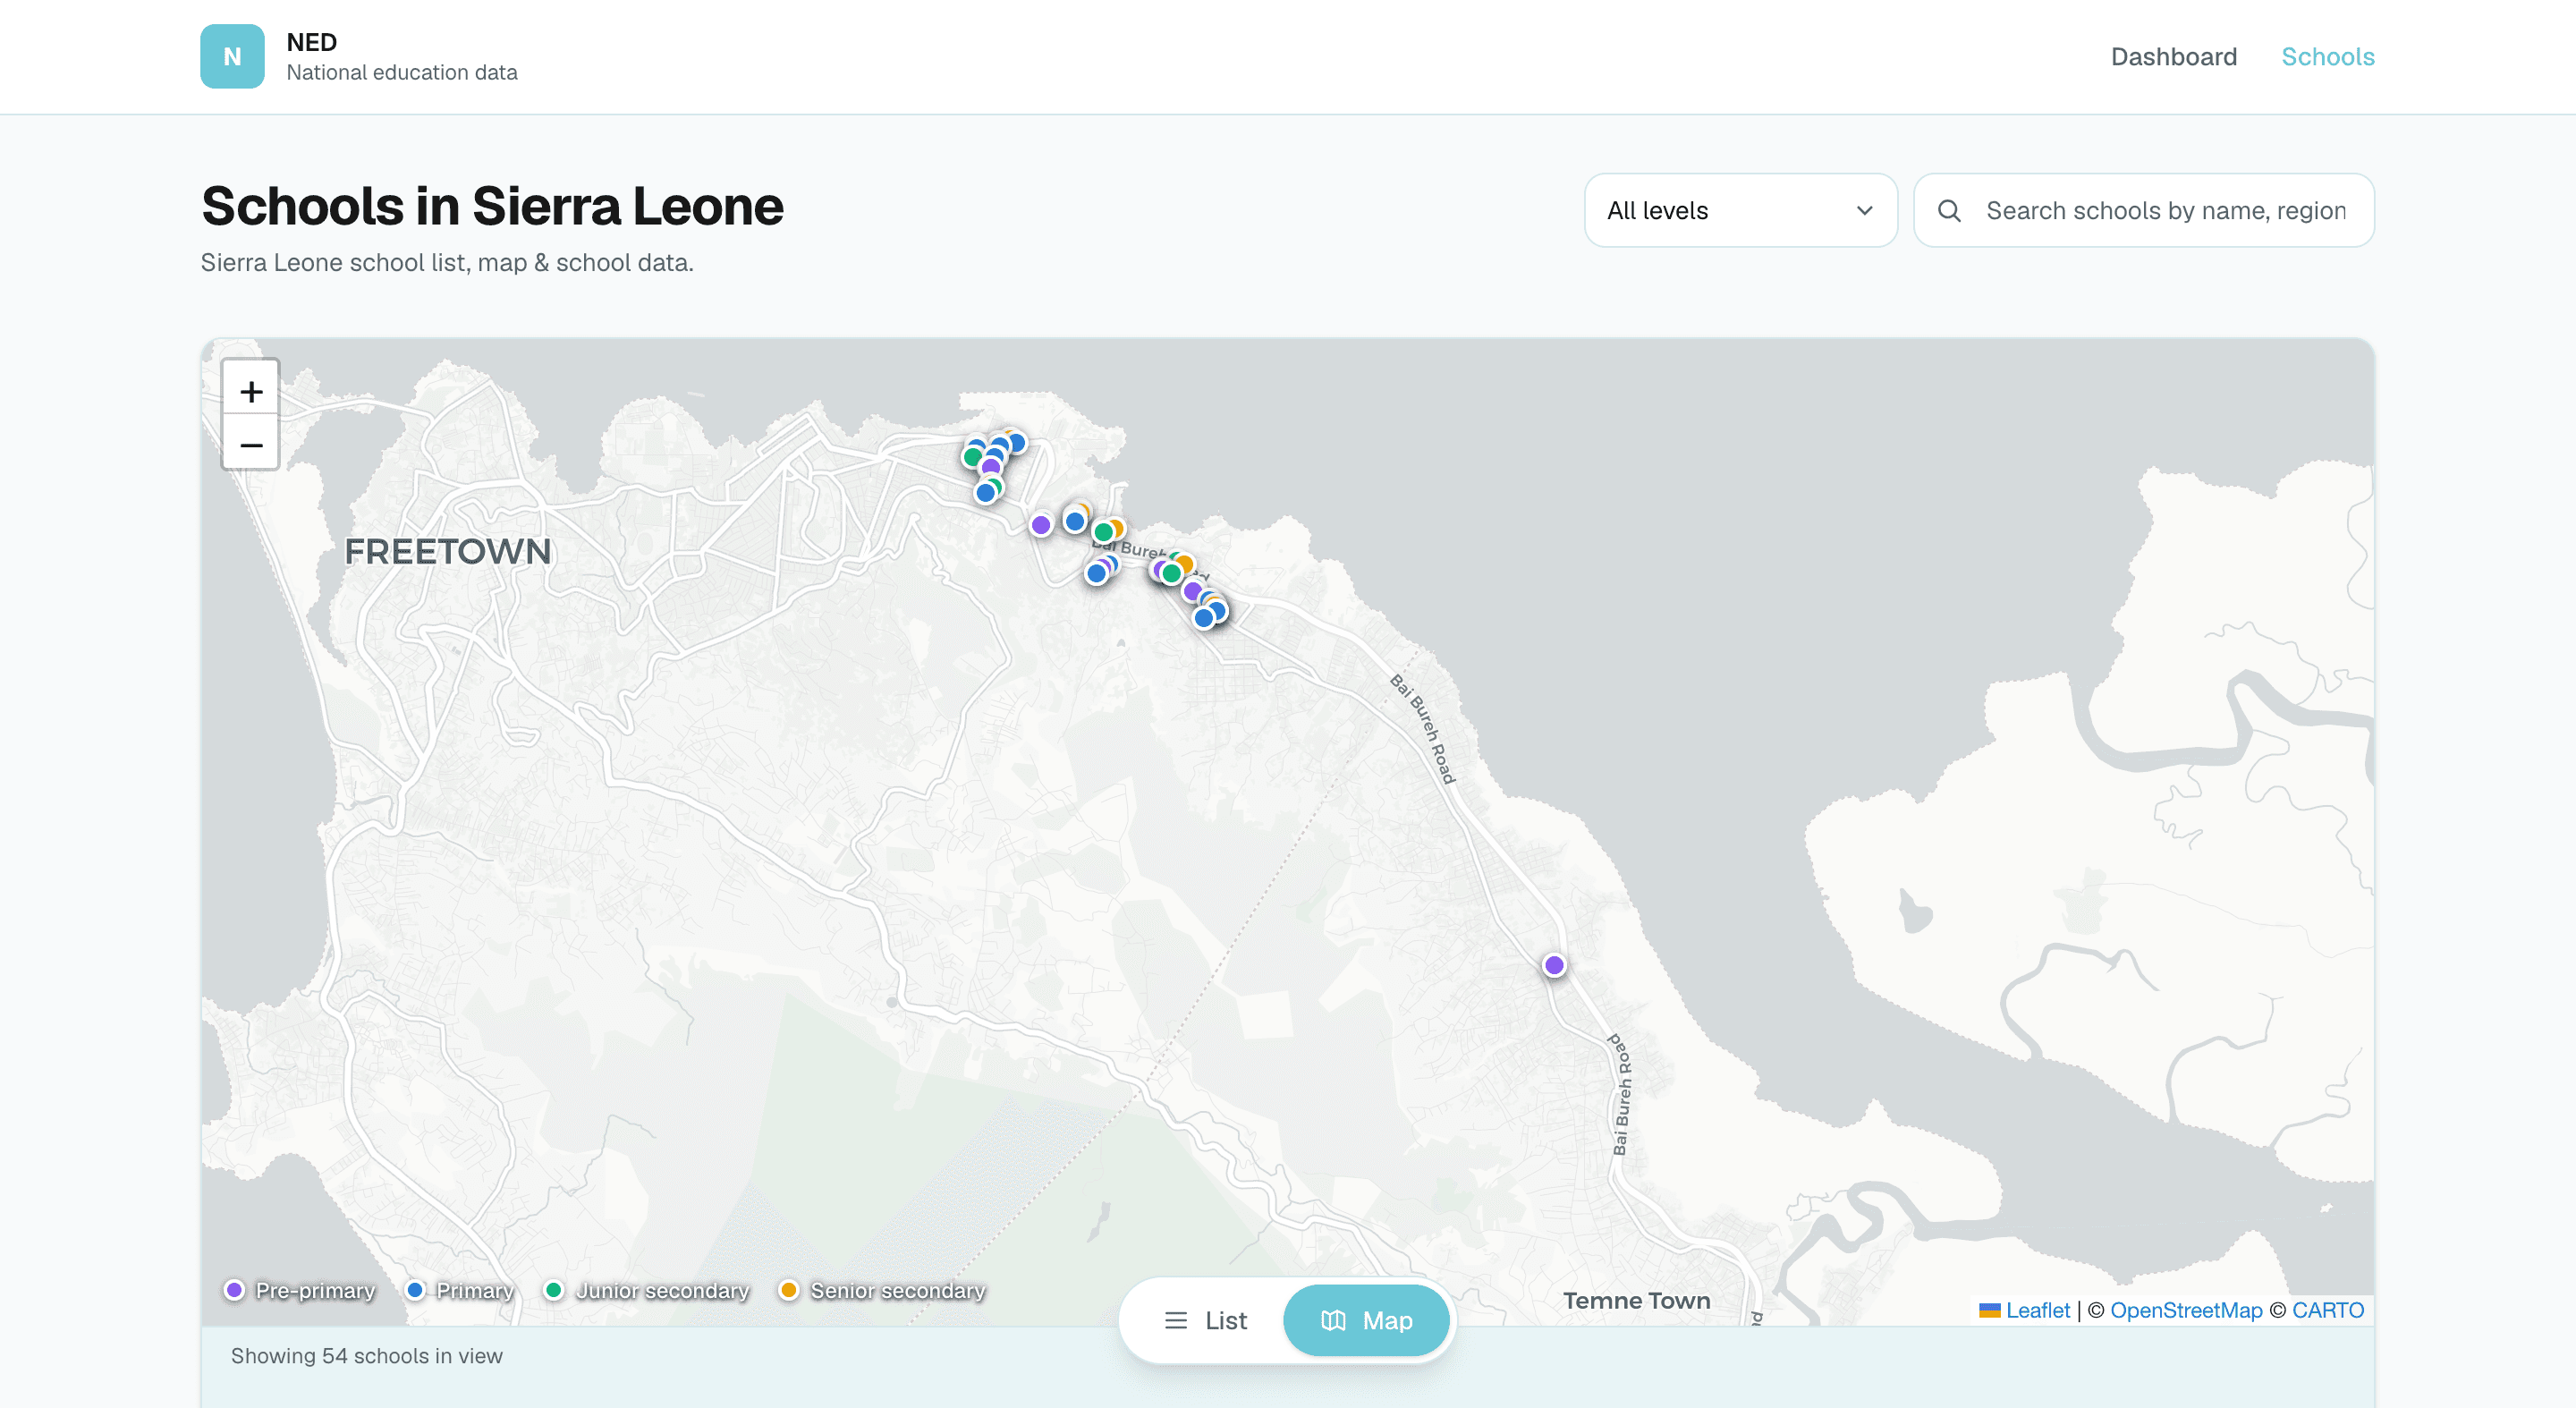Open the Leaflet link
Viewport: 2576px width, 1408px height.
pyautogui.click(x=2037, y=1310)
